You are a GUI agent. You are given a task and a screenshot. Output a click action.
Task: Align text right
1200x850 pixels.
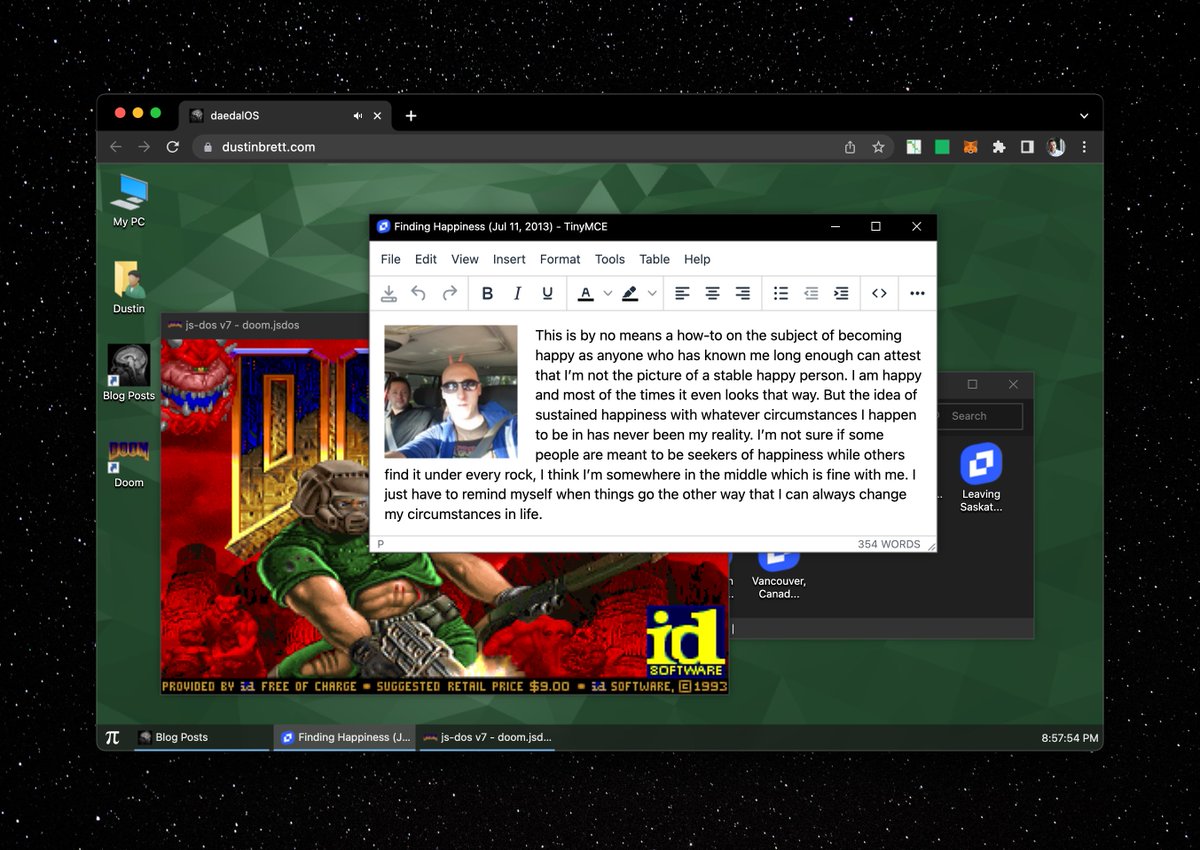tap(743, 293)
